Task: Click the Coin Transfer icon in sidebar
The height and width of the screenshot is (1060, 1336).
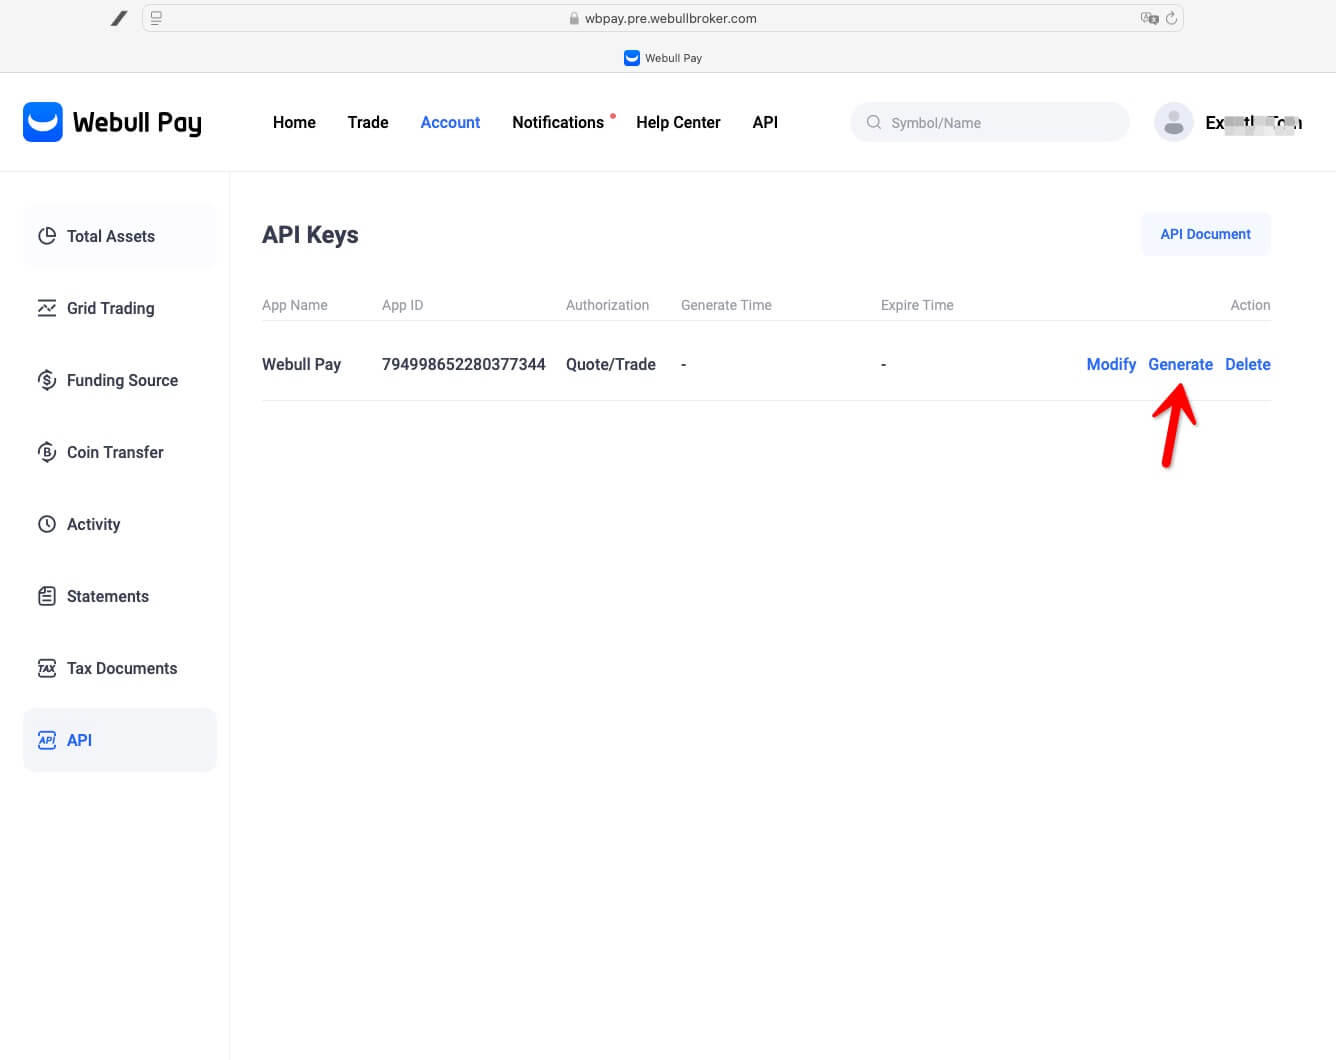Action: [x=47, y=452]
